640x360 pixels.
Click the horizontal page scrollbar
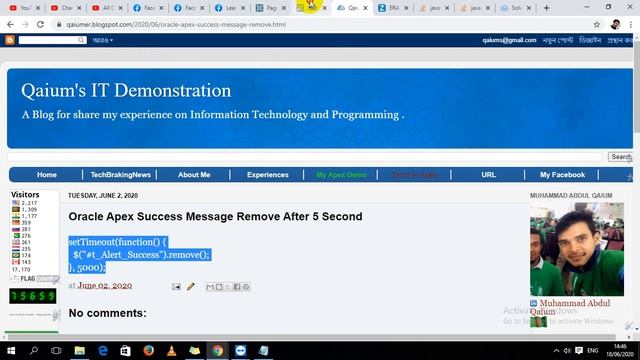pyautogui.click(x=311, y=337)
